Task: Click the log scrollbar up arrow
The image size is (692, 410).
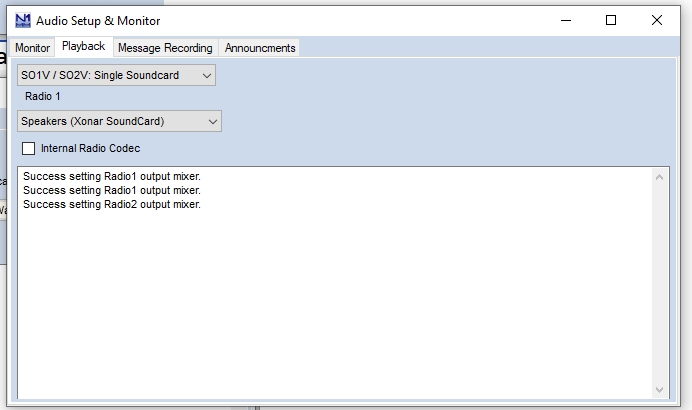Action: pyautogui.click(x=660, y=177)
